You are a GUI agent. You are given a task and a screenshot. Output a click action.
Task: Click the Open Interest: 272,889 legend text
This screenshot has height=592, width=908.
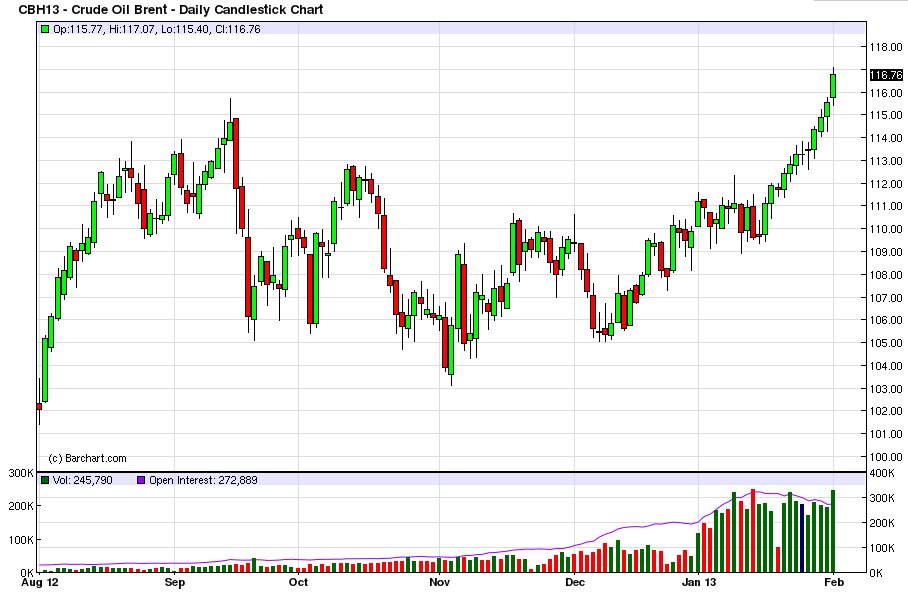(x=203, y=480)
